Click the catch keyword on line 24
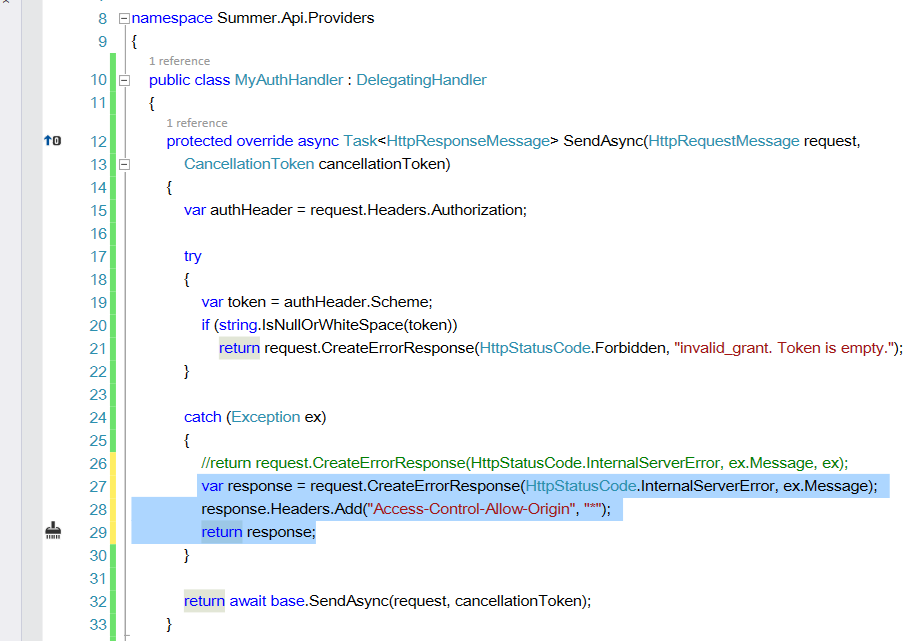Screen dimensions: 919x641 point(203,417)
